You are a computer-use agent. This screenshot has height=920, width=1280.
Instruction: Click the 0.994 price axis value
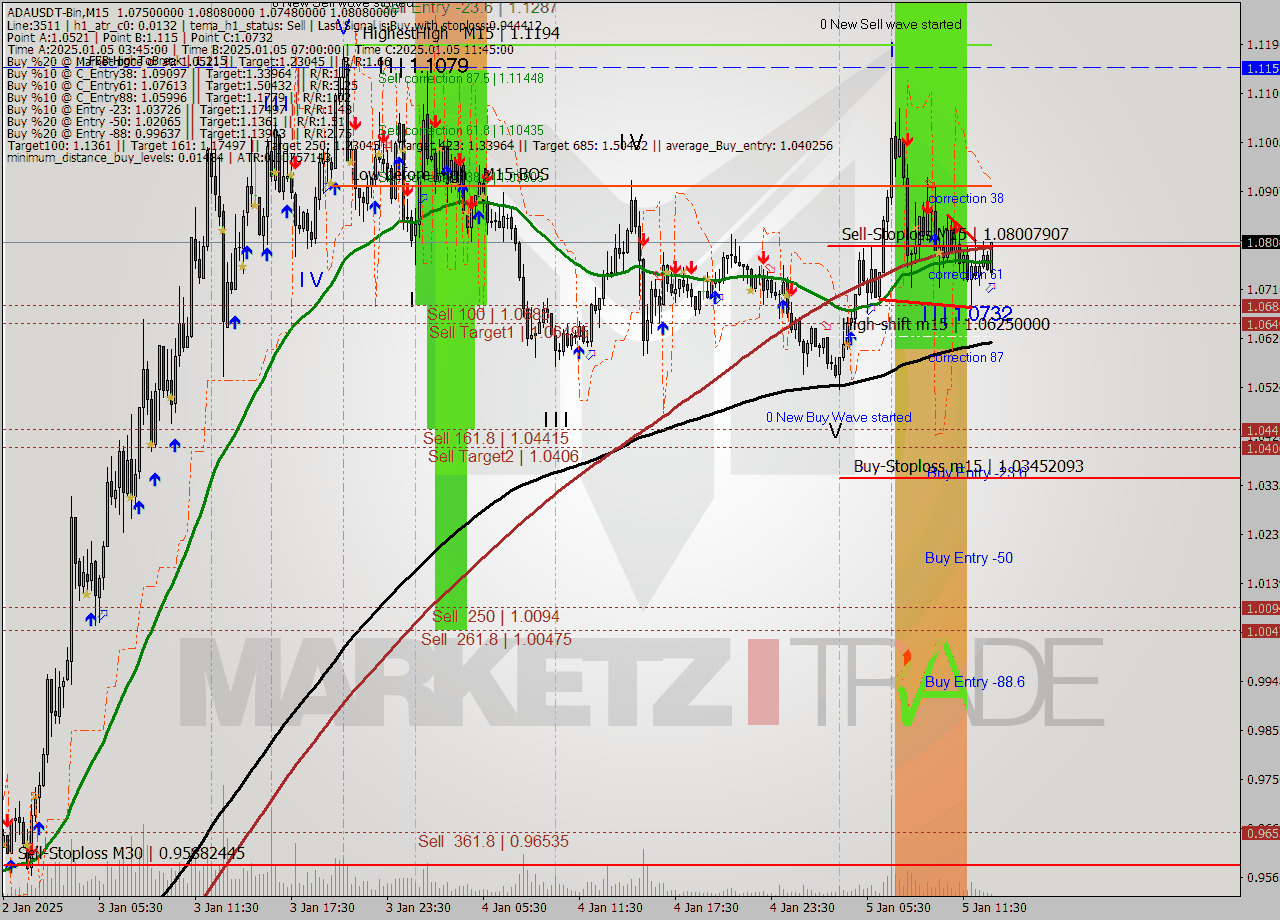pyautogui.click(x=1262, y=681)
